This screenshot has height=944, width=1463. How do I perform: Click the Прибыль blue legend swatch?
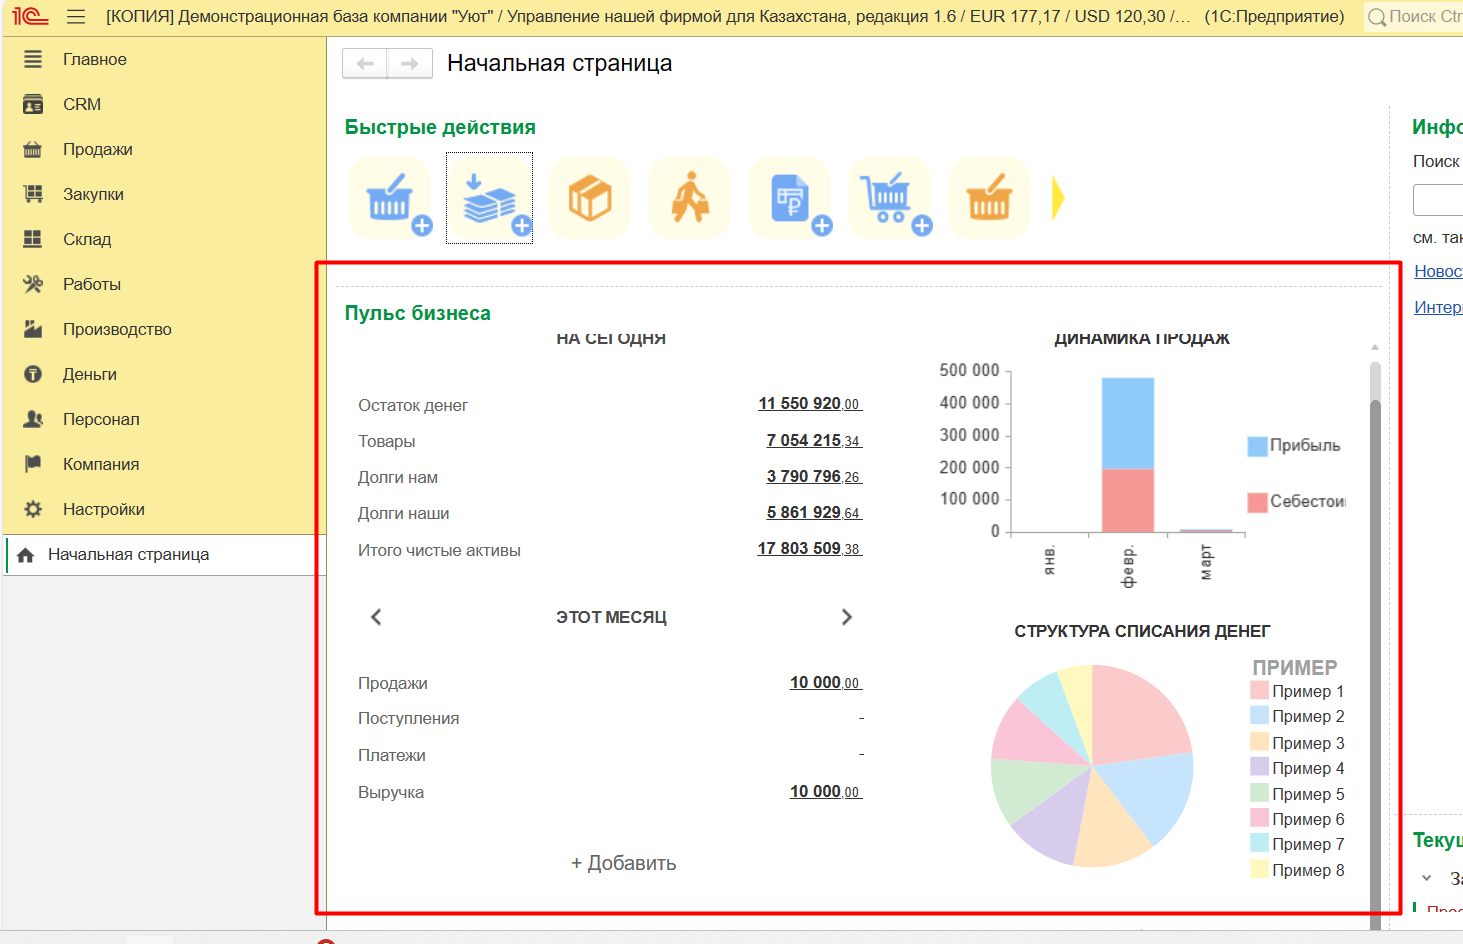(1257, 446)
